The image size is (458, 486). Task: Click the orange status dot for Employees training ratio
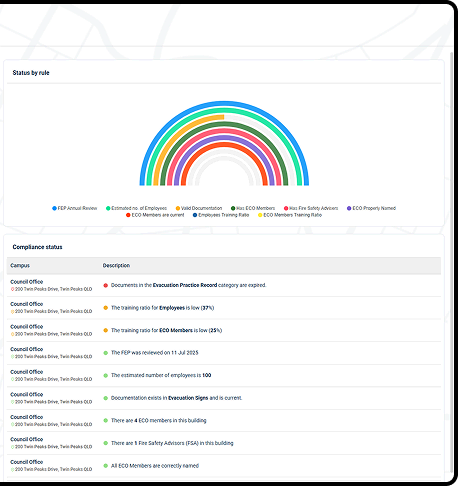(x=106, y=308)
